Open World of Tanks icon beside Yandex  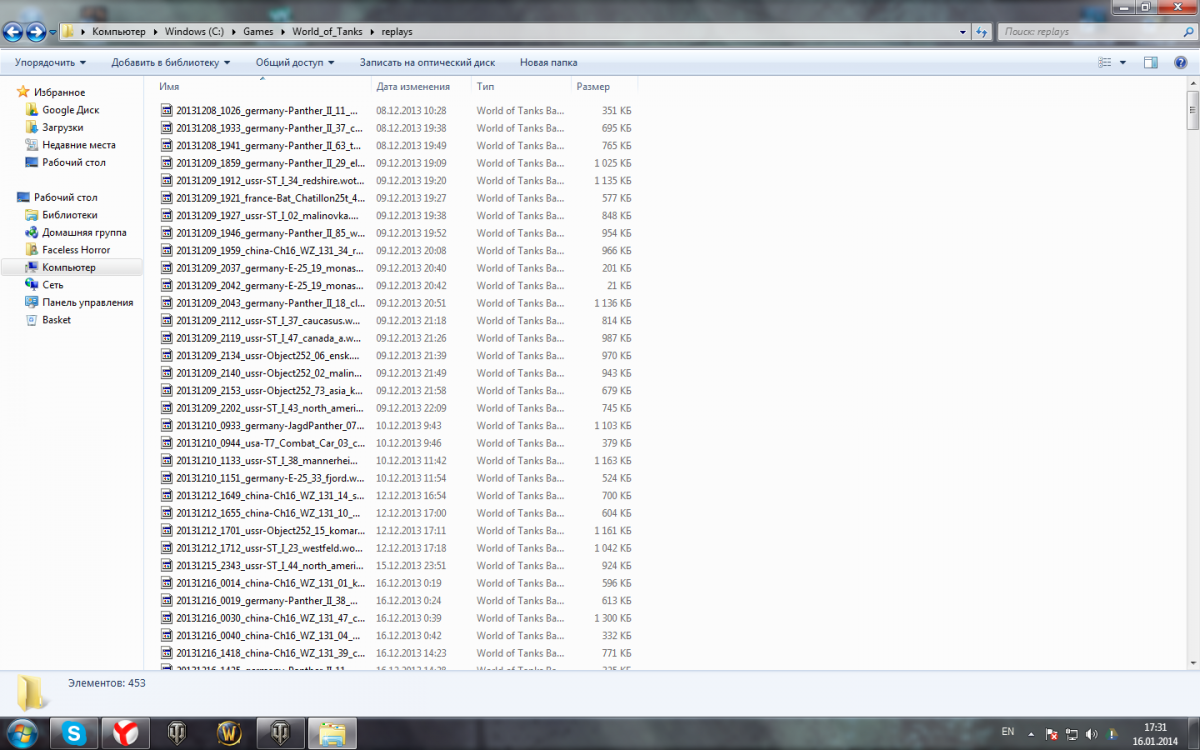coord(177,733)
